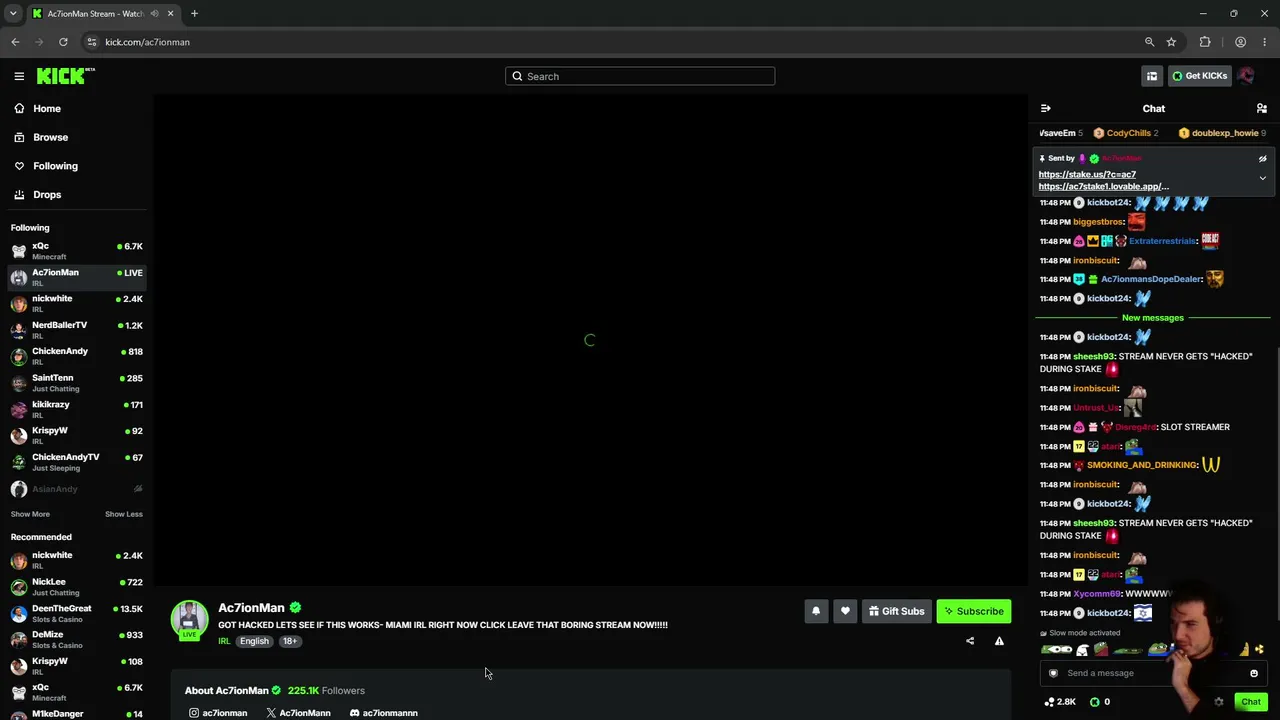Open the chat users list icon
This screenshot has height=720, width=1280.
(x=1262, y=108)
